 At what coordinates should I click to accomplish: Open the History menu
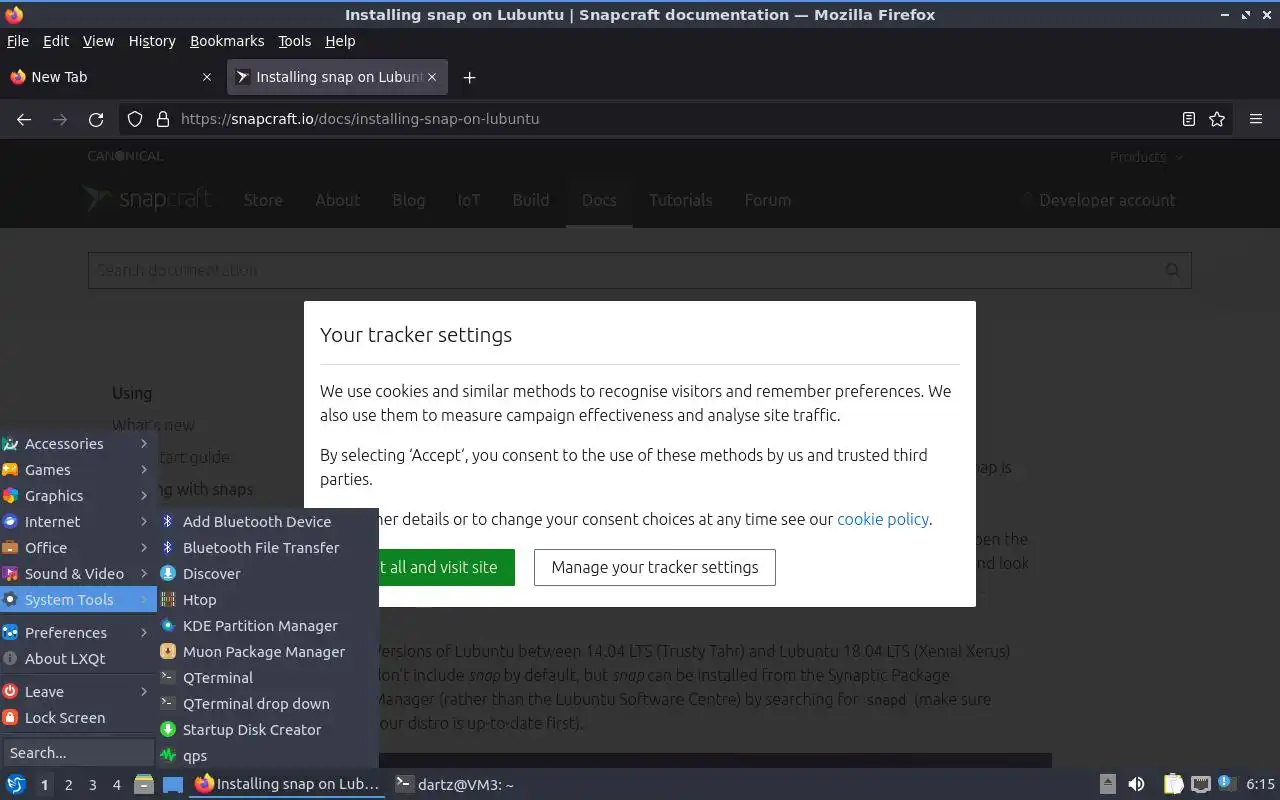click(152, 41)
